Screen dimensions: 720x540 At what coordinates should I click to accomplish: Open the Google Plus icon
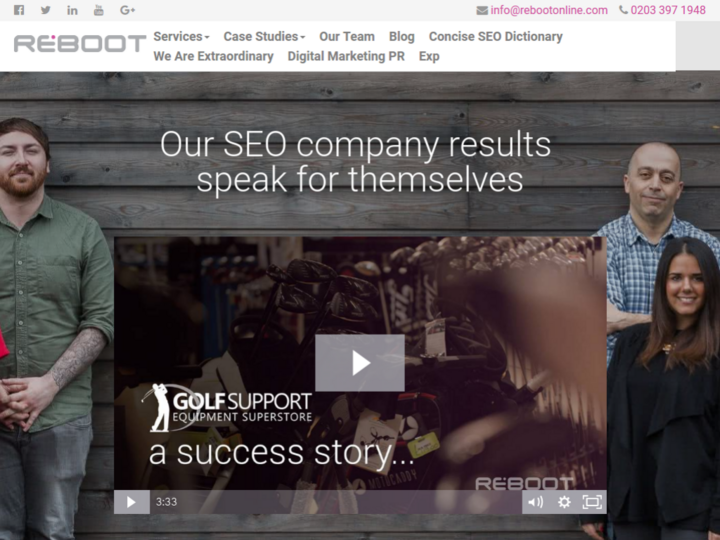[127, 10]
